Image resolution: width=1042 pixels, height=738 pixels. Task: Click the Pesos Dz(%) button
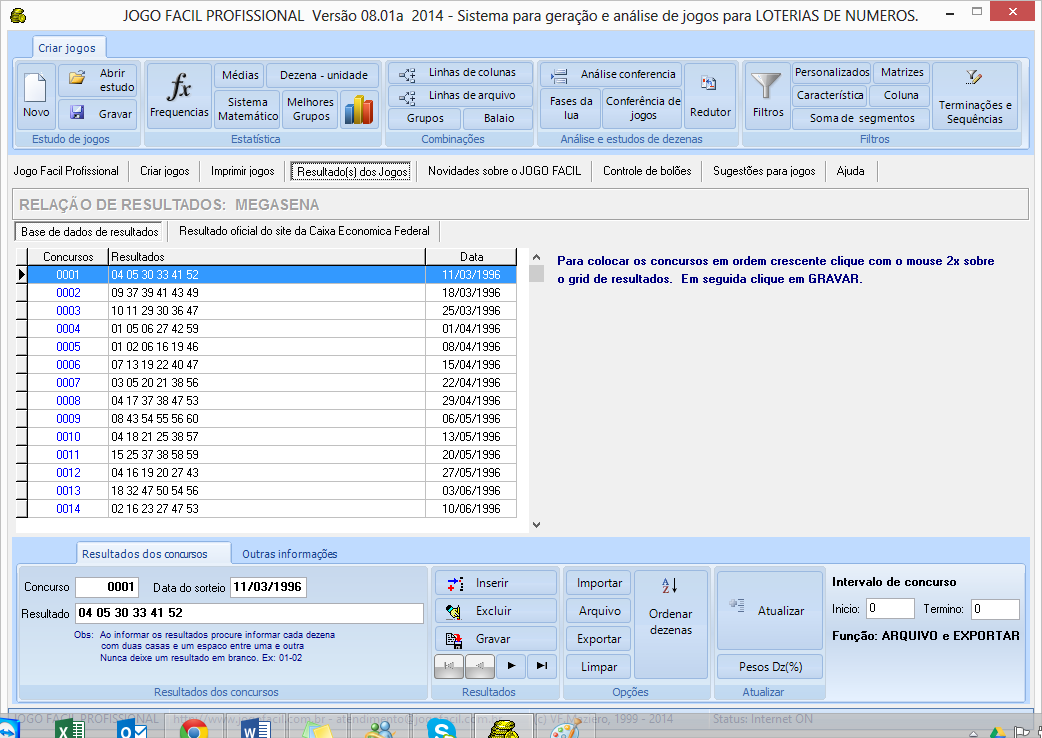tap(768, 666)
